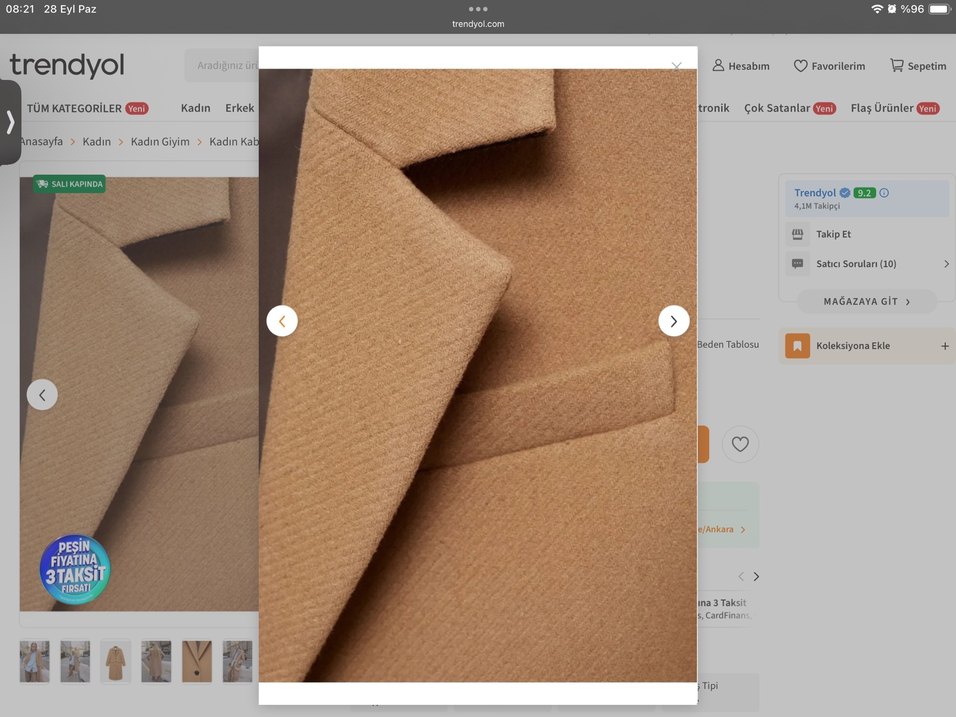Open Favorilerim wishlist
Screen dimensions: 956x717
[x=829, y=66]
